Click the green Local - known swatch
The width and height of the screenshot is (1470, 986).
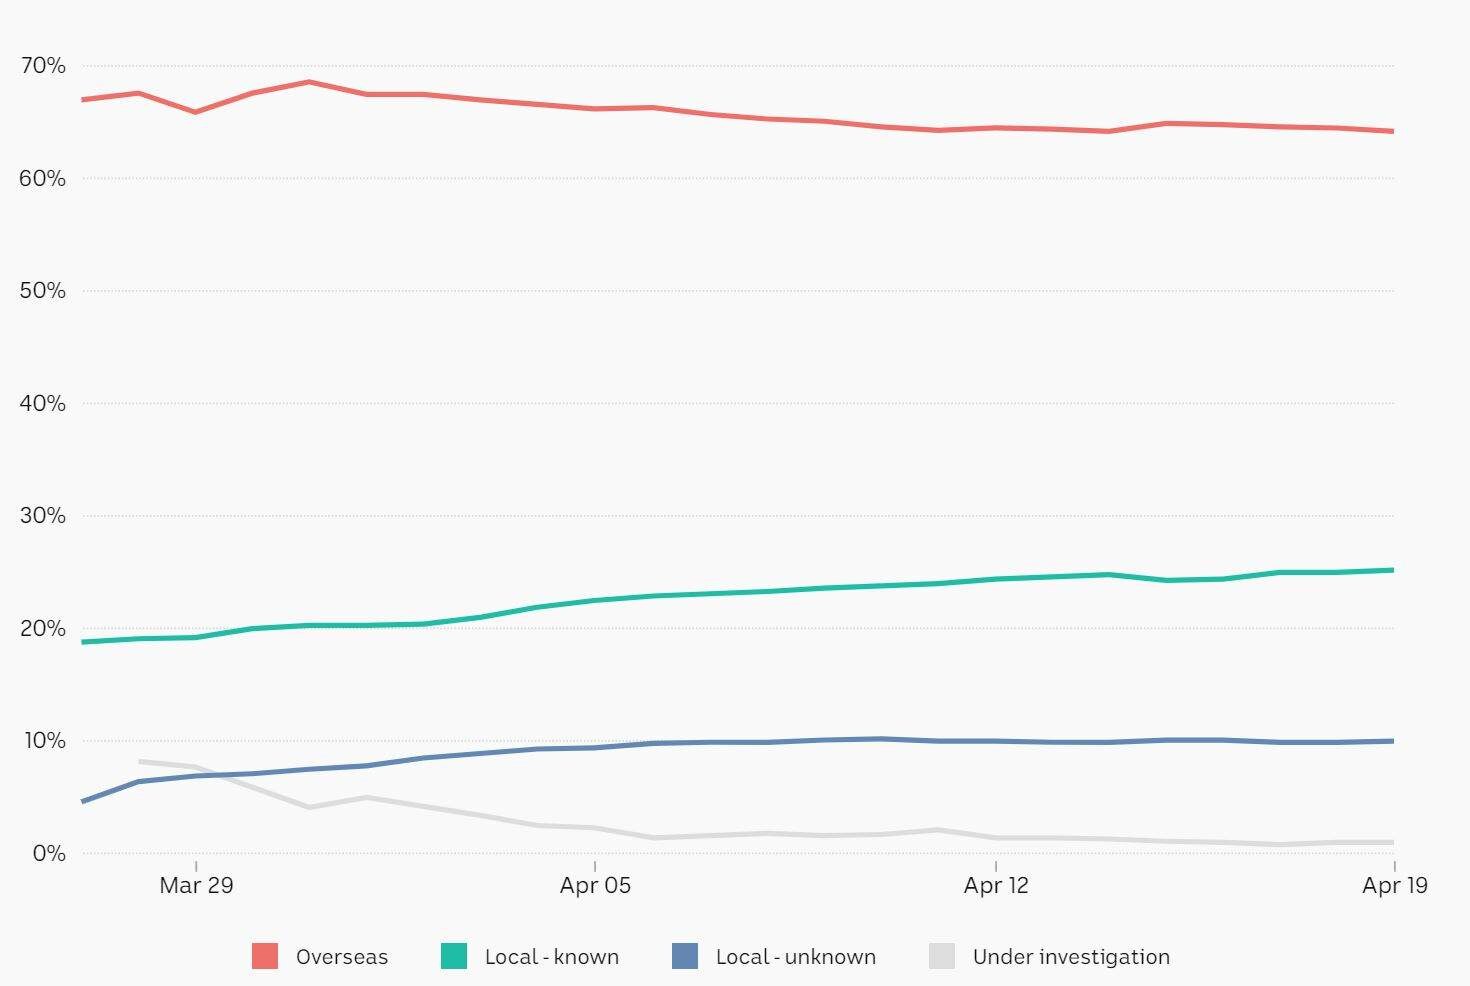click(454, 956)
